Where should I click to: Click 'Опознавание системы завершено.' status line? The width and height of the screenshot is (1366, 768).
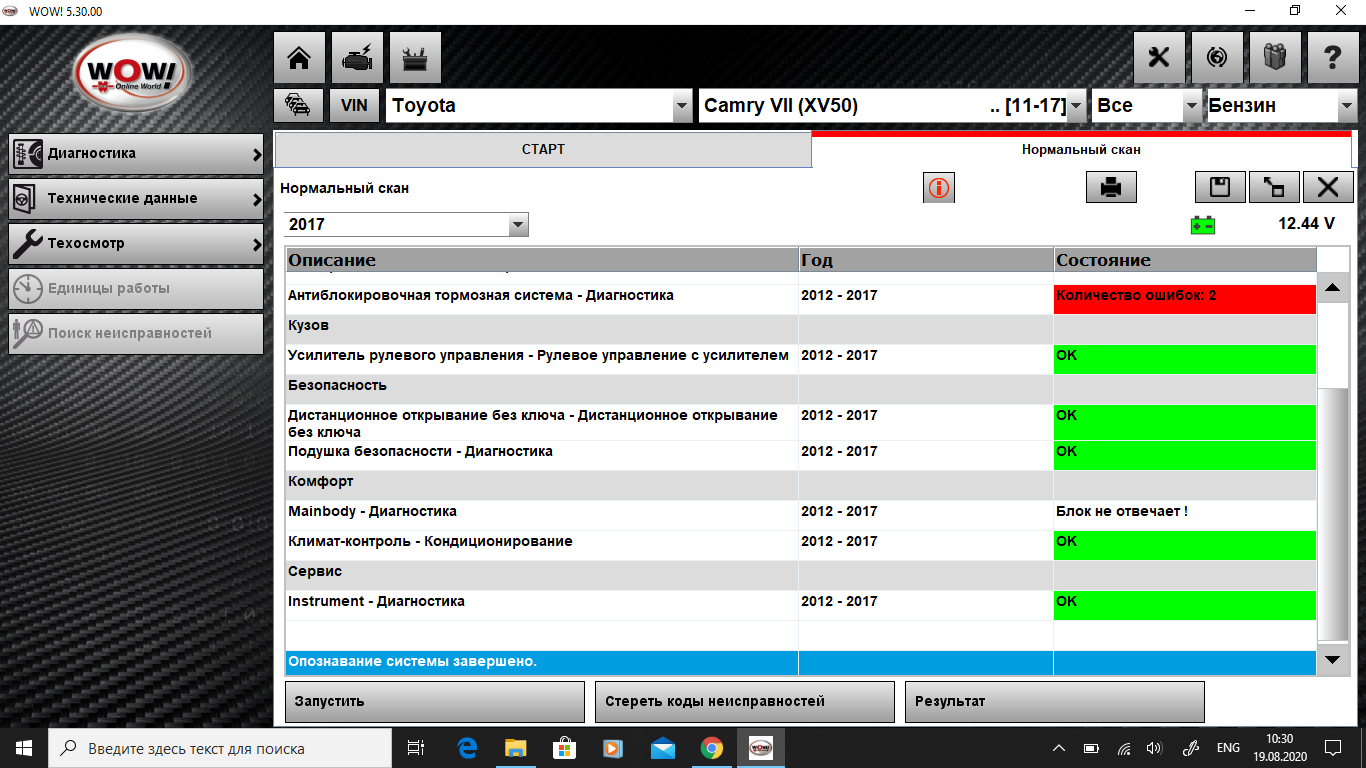(x=801, y=663)
